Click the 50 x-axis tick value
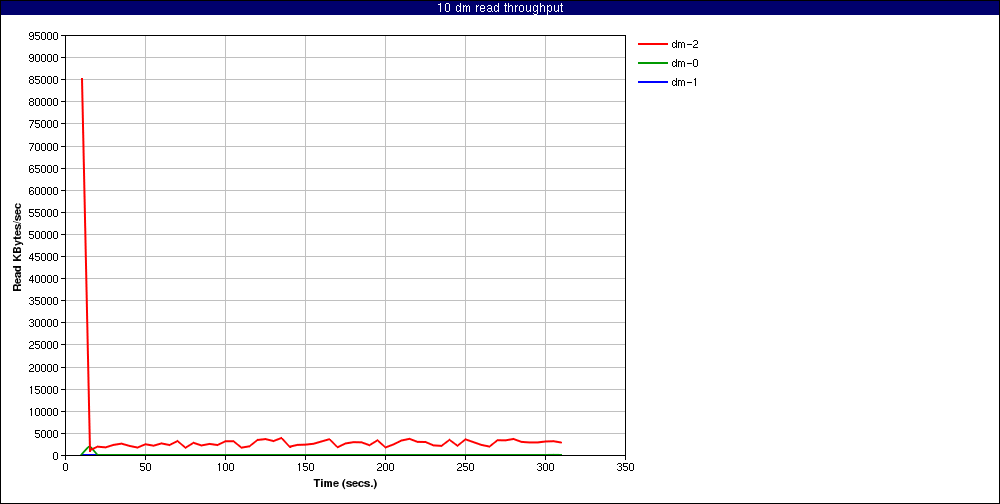1000x504 pixels. tap(145, 467)
